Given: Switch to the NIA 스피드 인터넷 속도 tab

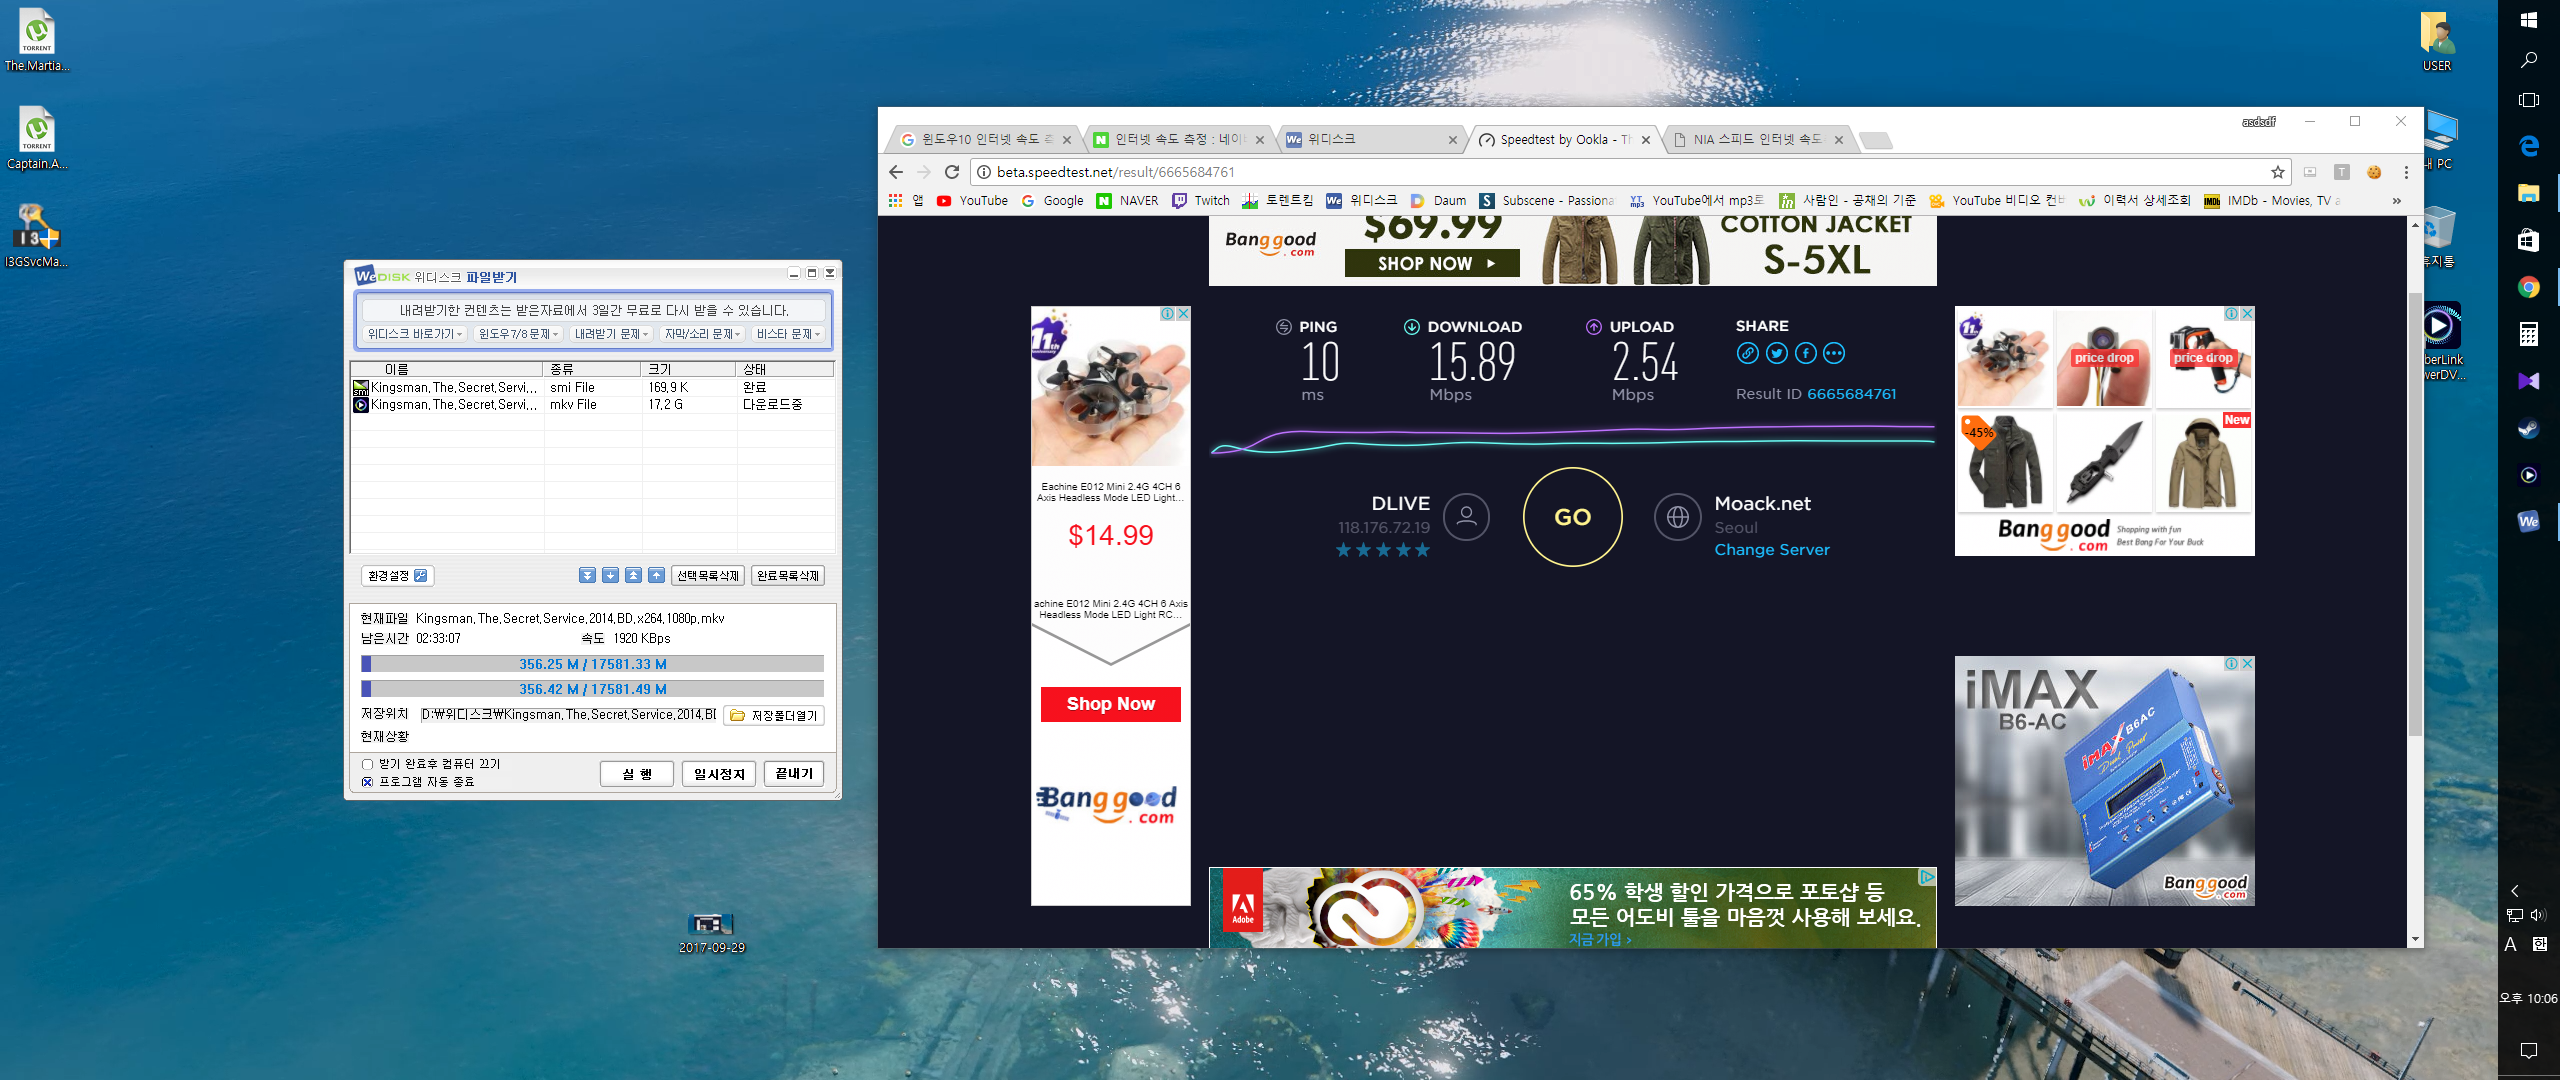Looking at the screenshot, I should pyautogui.click(x=1756, y=140).
